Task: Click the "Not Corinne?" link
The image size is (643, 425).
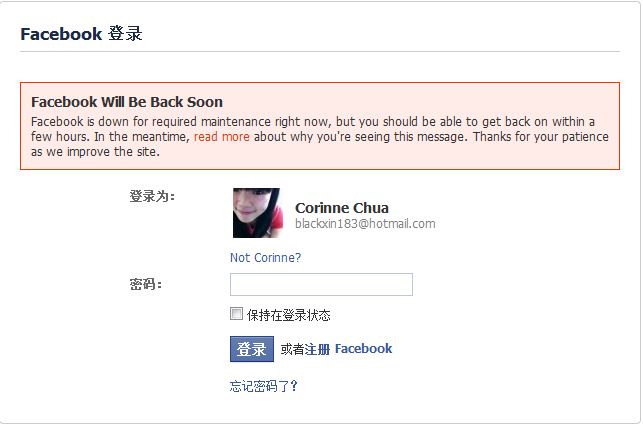Action: 265,258
